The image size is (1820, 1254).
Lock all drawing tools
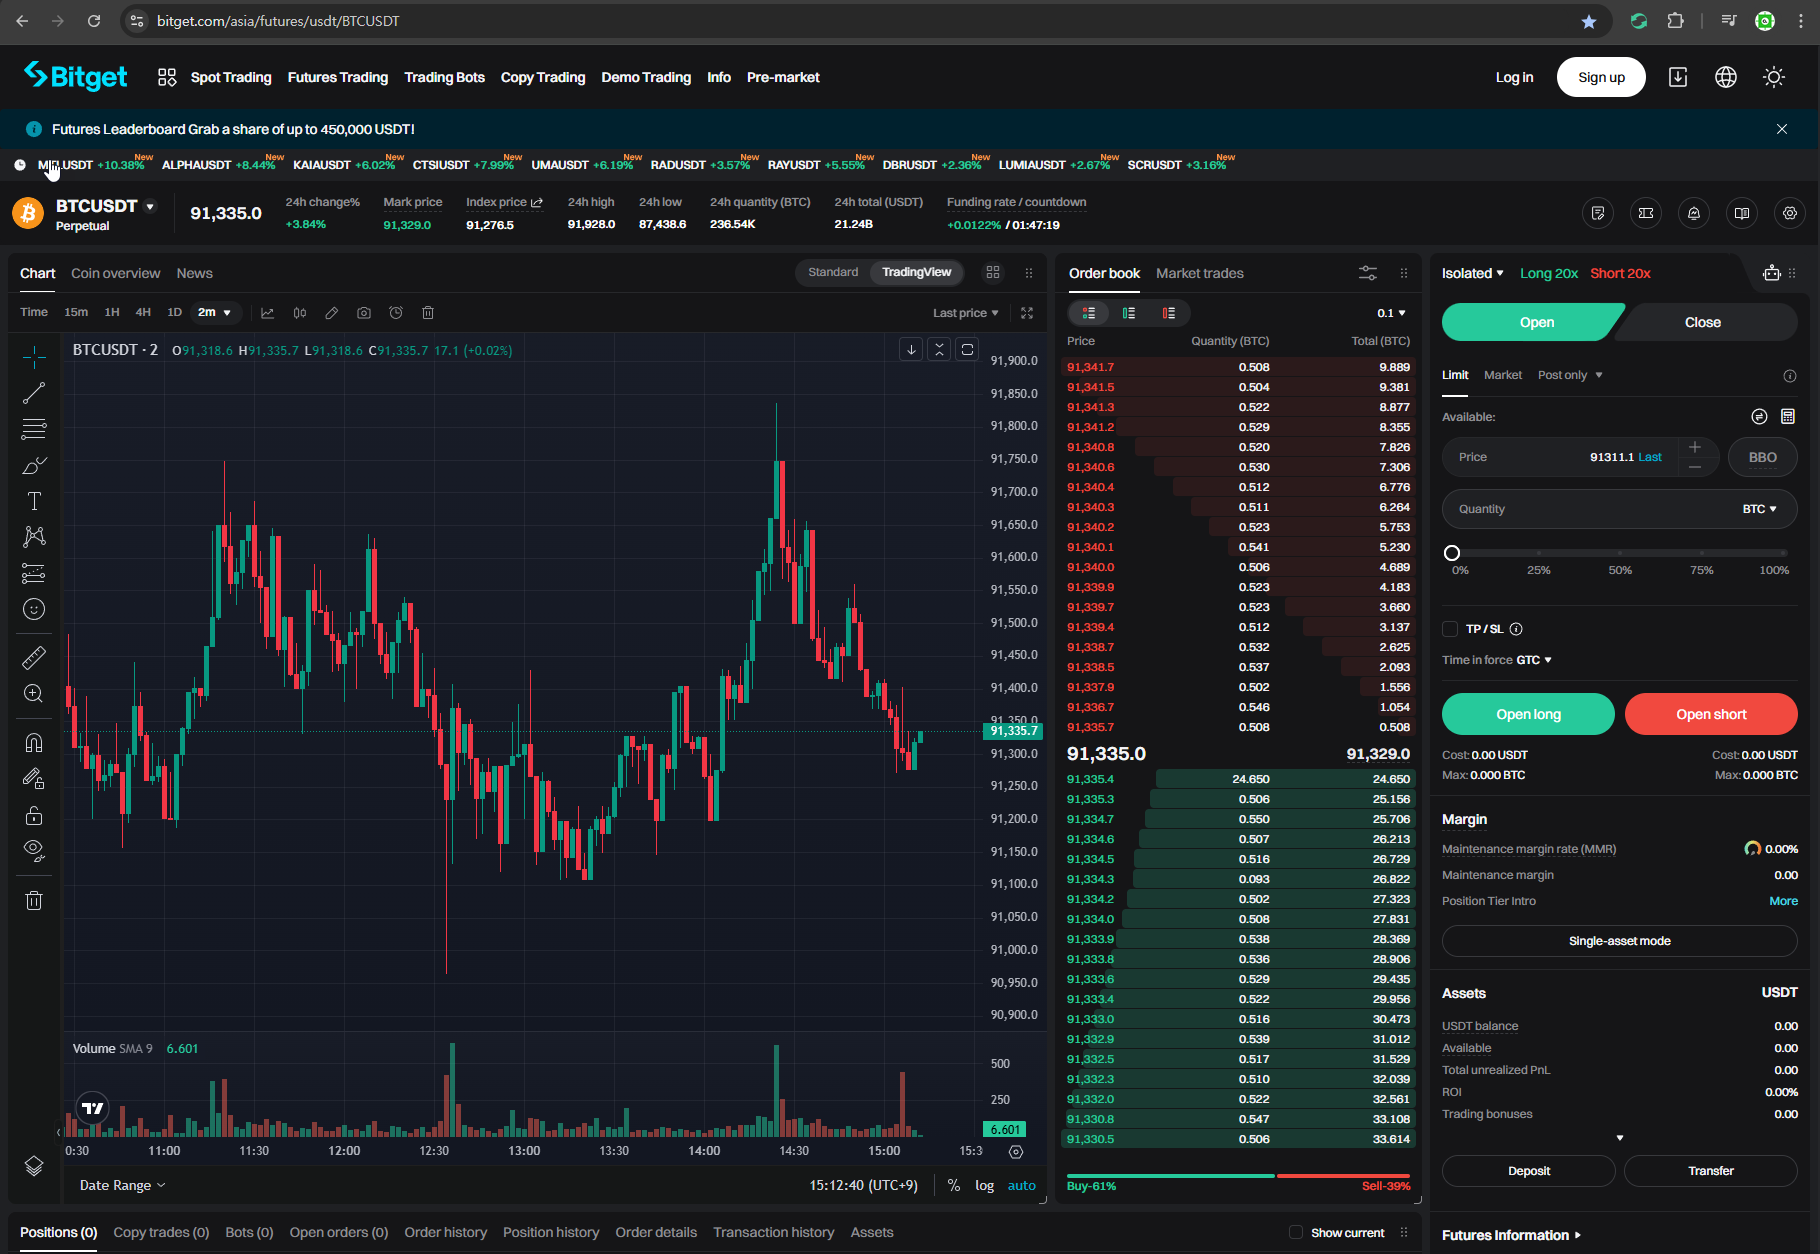coord(34,815)
